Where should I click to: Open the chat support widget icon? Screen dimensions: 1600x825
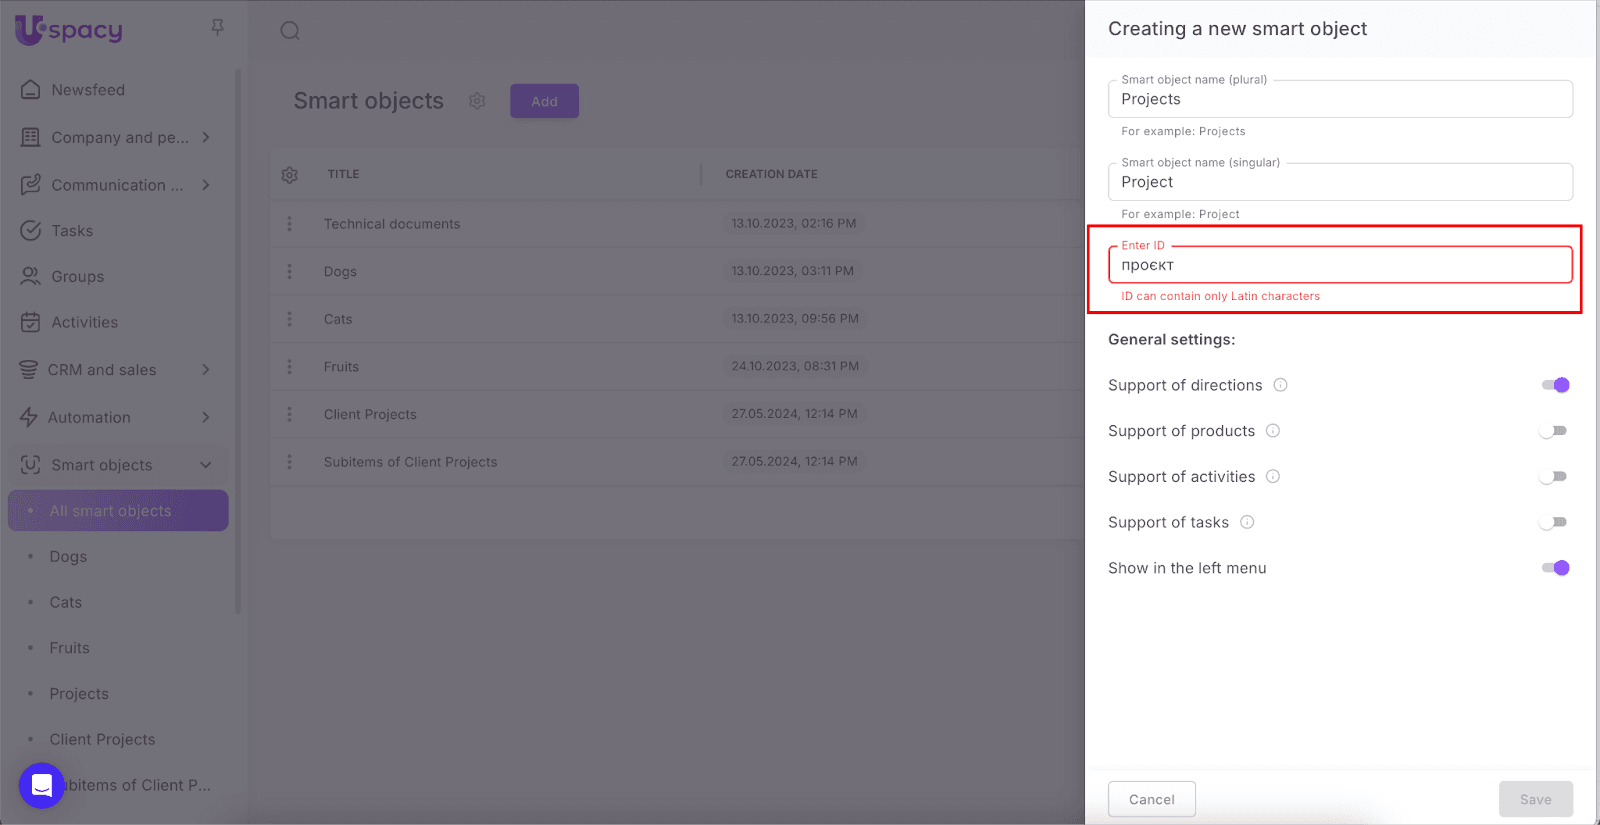42,785
